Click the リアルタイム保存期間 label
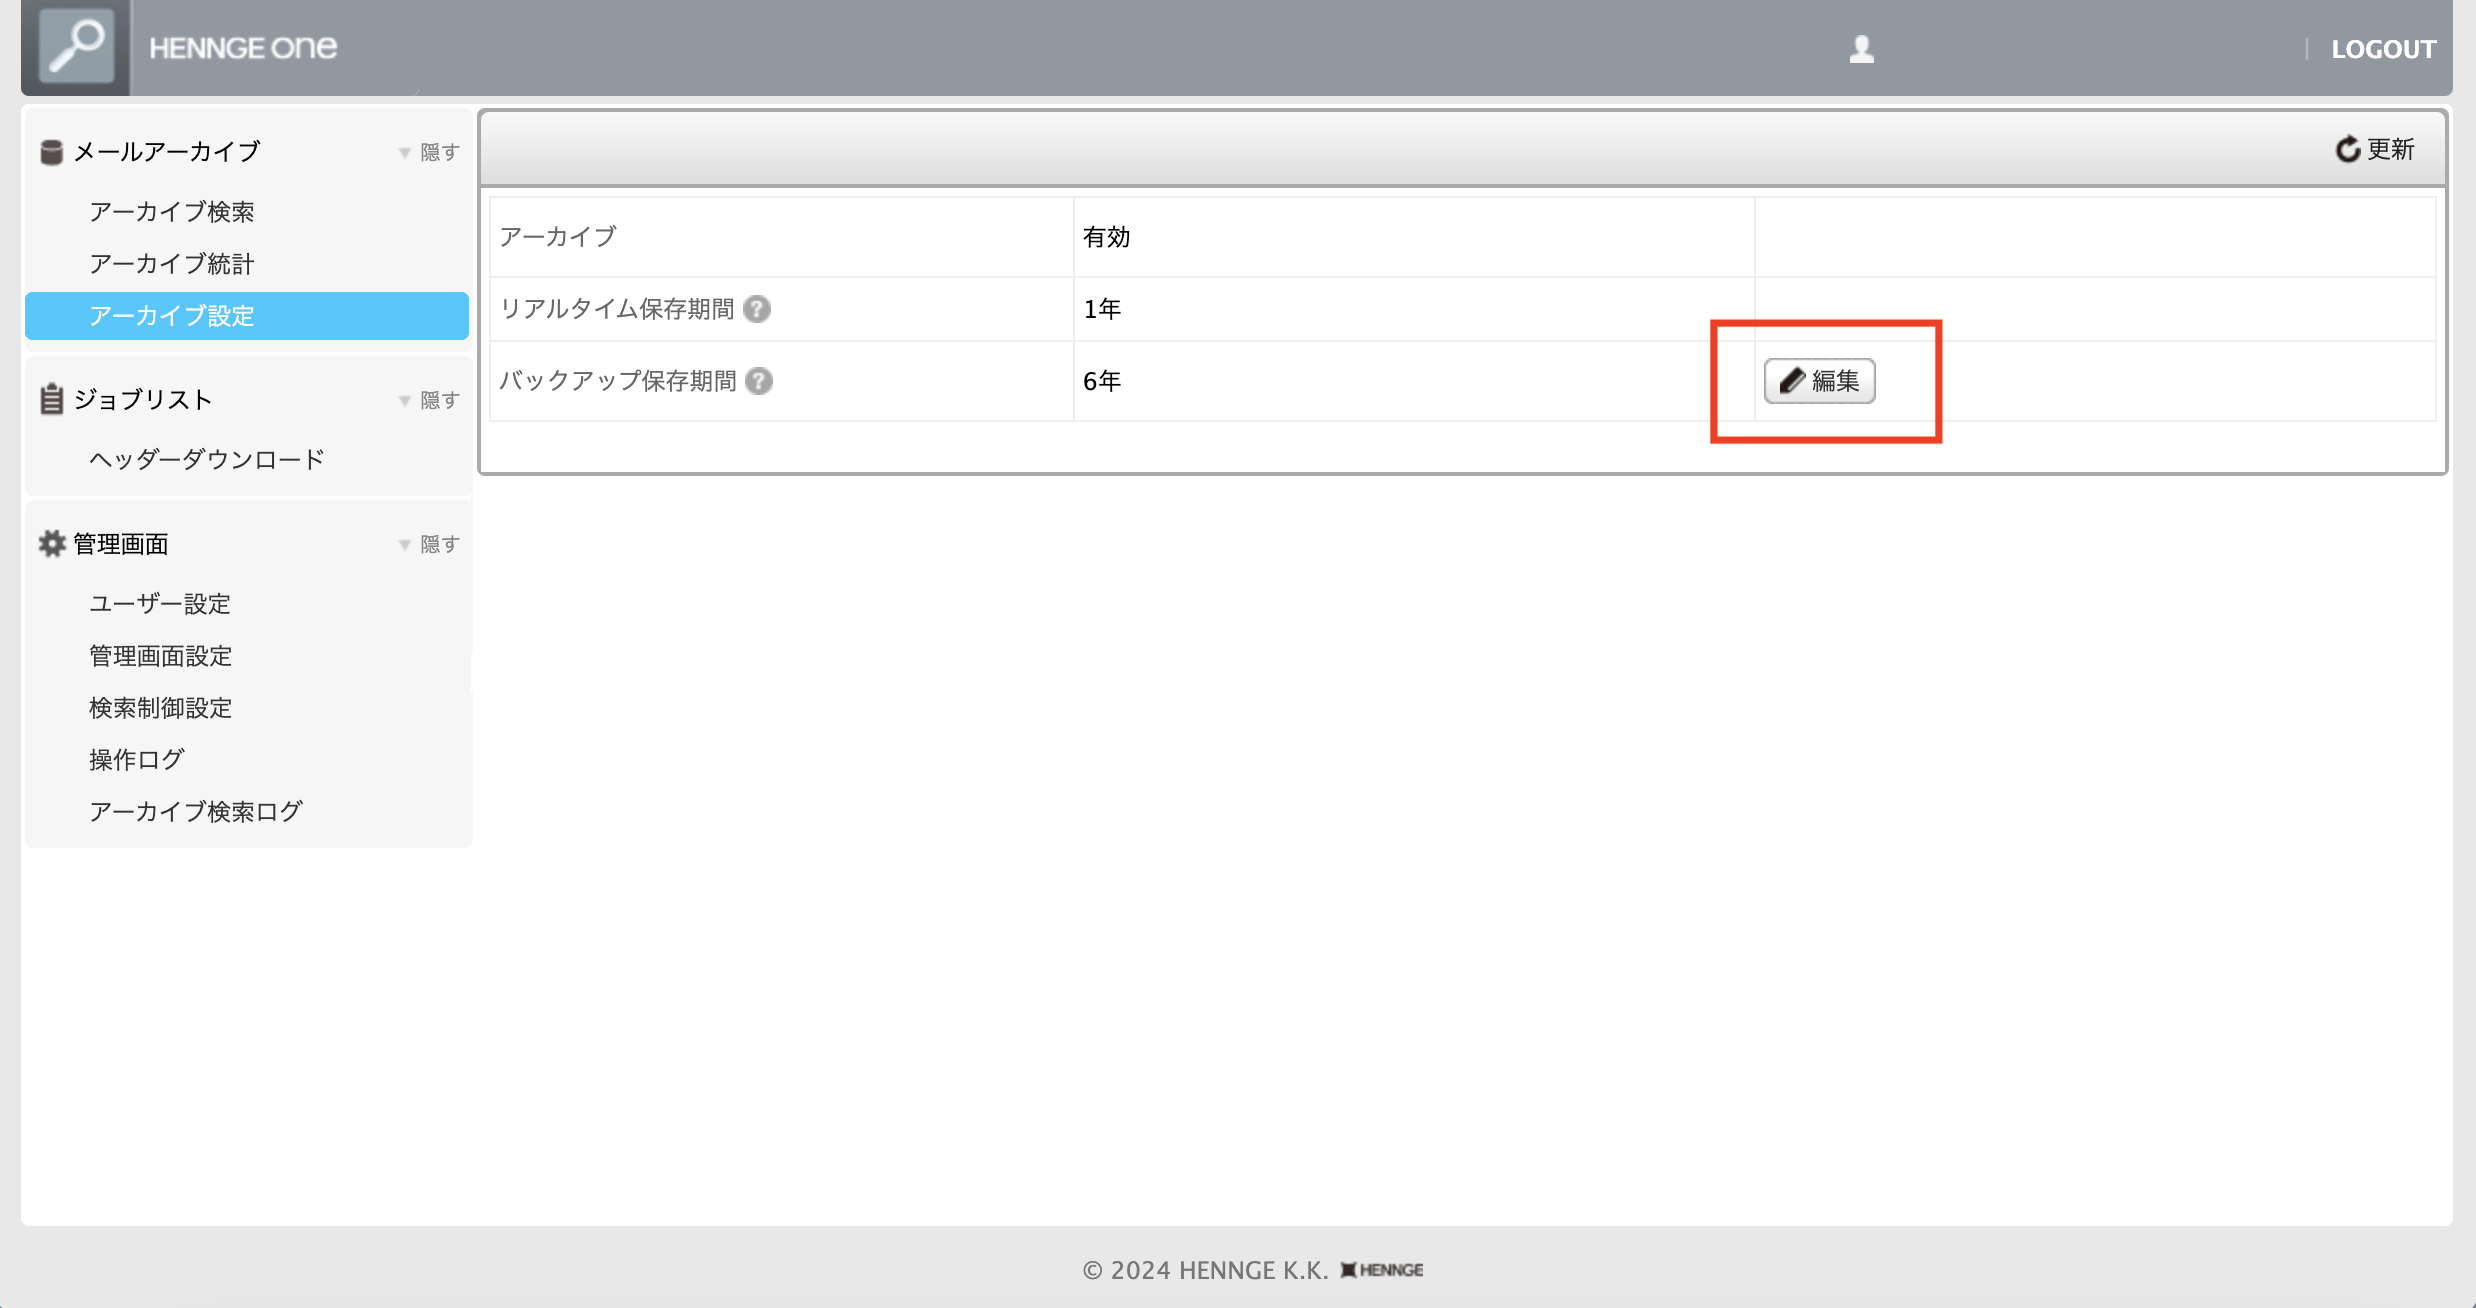2476x1308 pixels. click(x=617, y=309)
